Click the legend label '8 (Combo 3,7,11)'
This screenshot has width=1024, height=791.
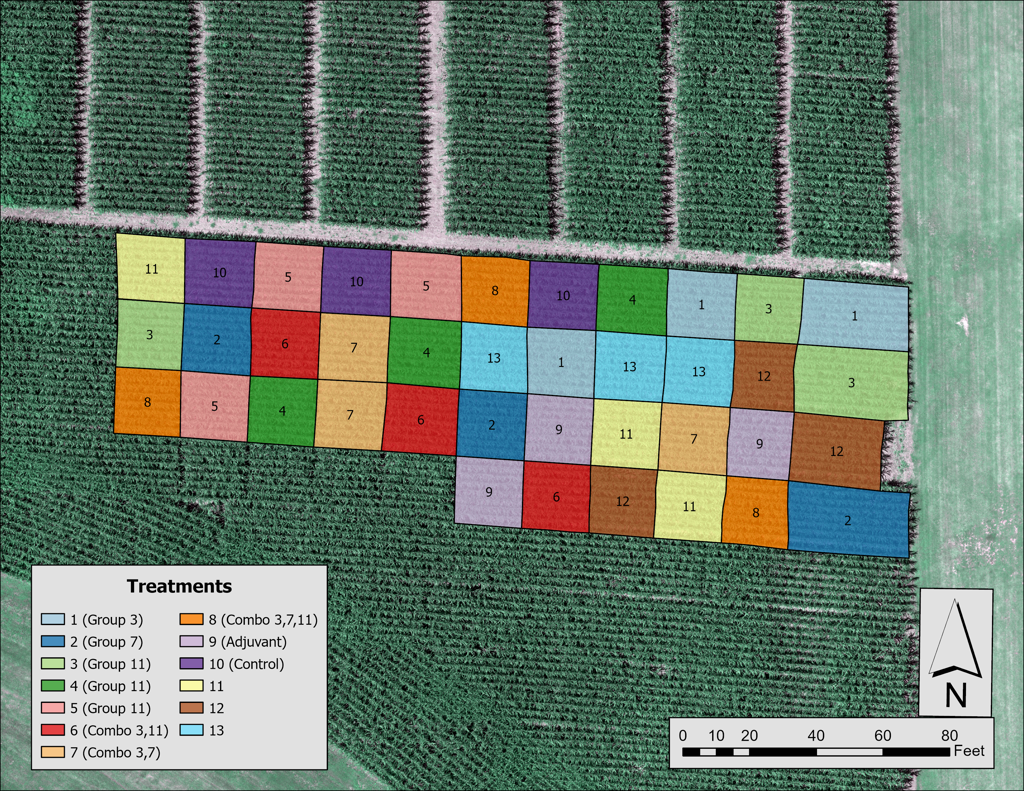pos(263,620)
